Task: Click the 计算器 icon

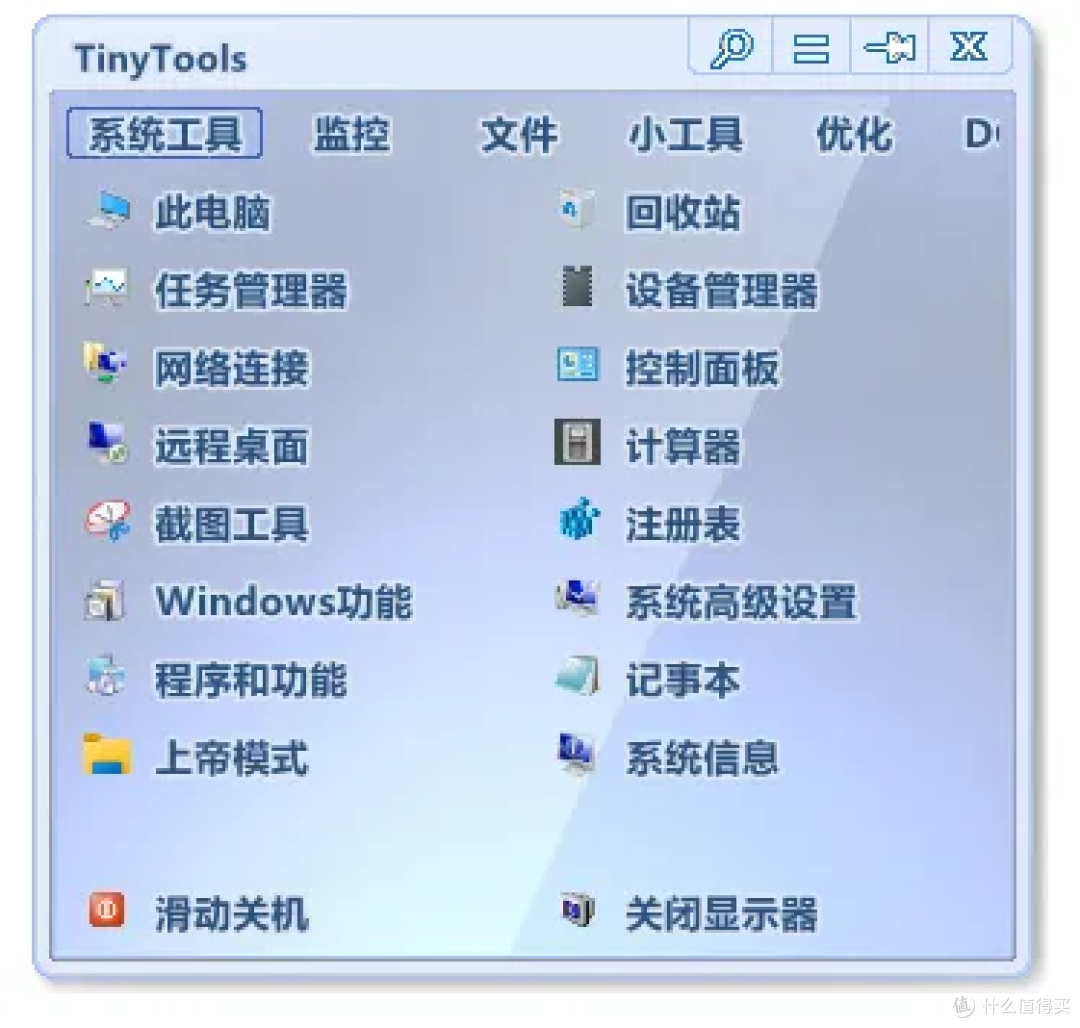Action: tap(577, 442)
